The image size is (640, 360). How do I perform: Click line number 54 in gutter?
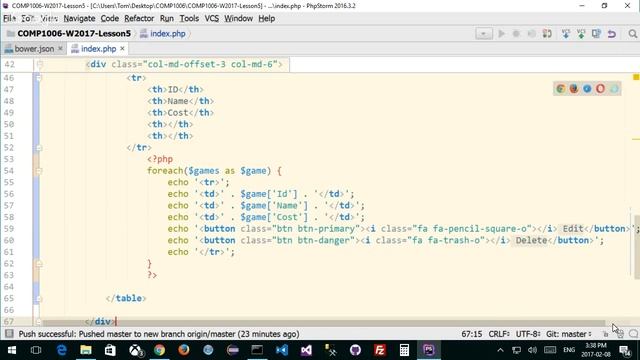pyautogui.click(x=9, y=171)
